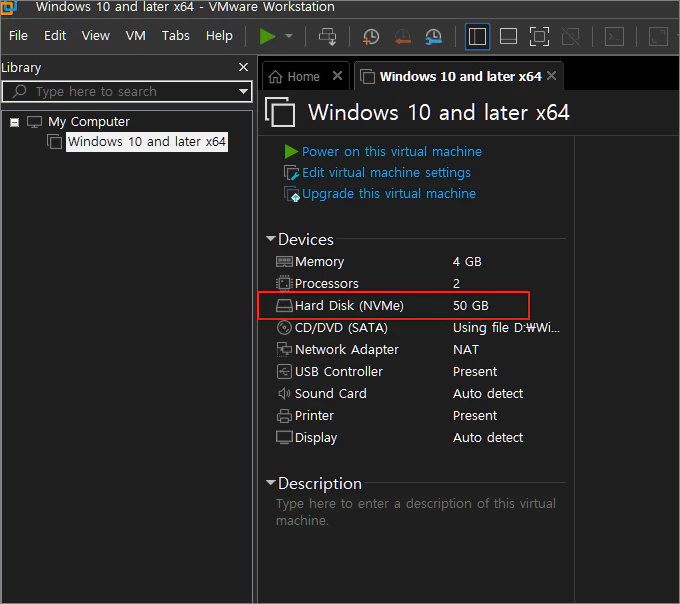Image resolution: width=680 pixels, height=604 pixels.
Task: Open the File menu
Action: pos(18,36)
